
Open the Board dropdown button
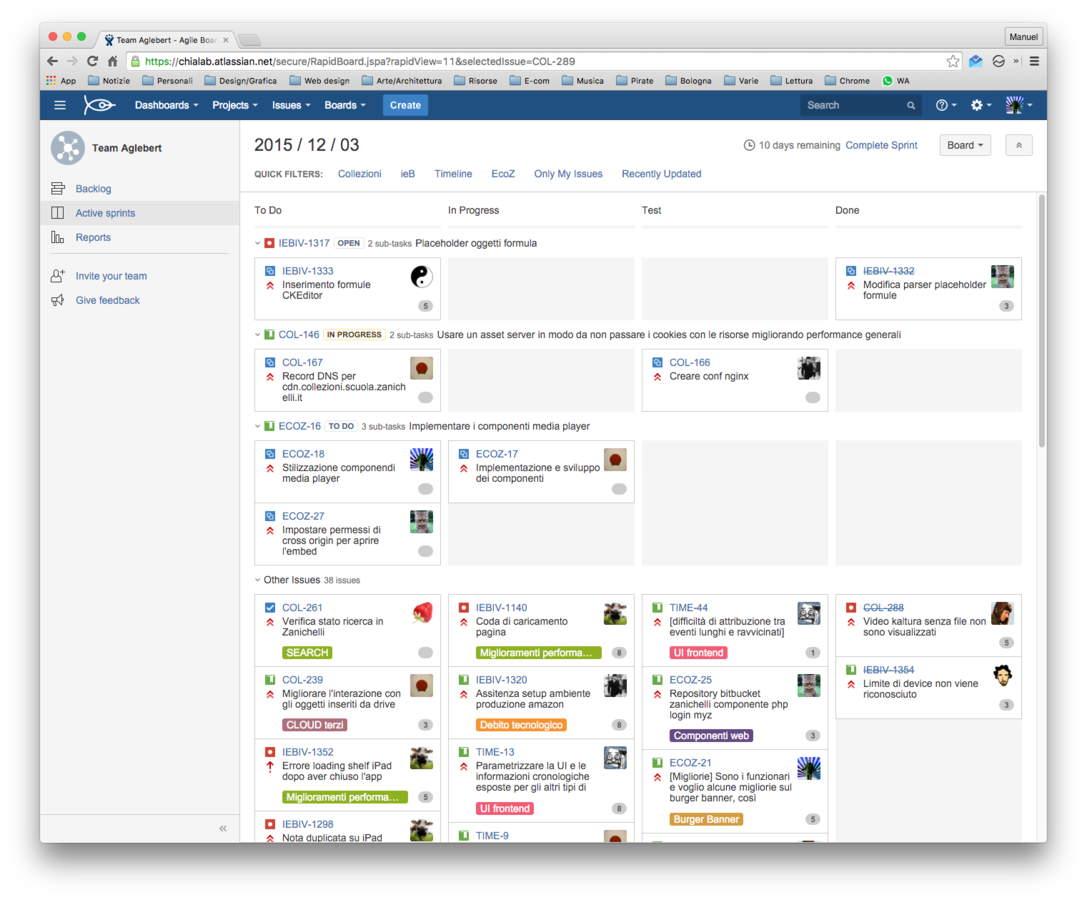965,145
